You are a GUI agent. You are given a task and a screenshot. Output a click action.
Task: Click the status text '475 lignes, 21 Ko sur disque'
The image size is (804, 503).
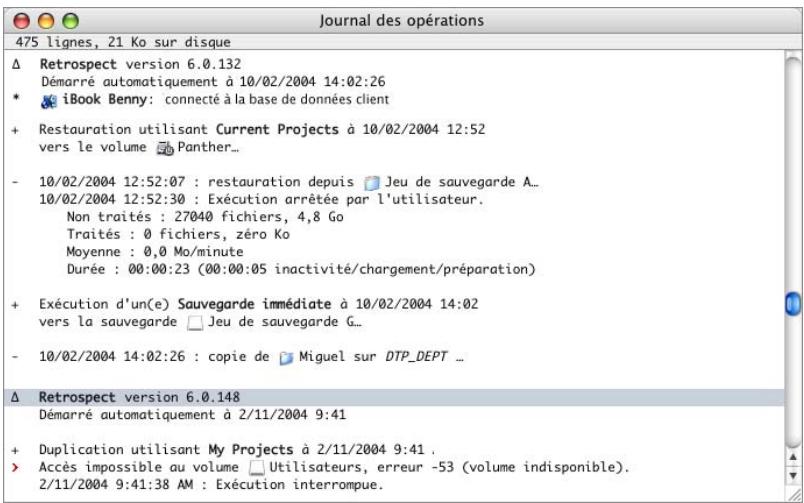(123, 42)
